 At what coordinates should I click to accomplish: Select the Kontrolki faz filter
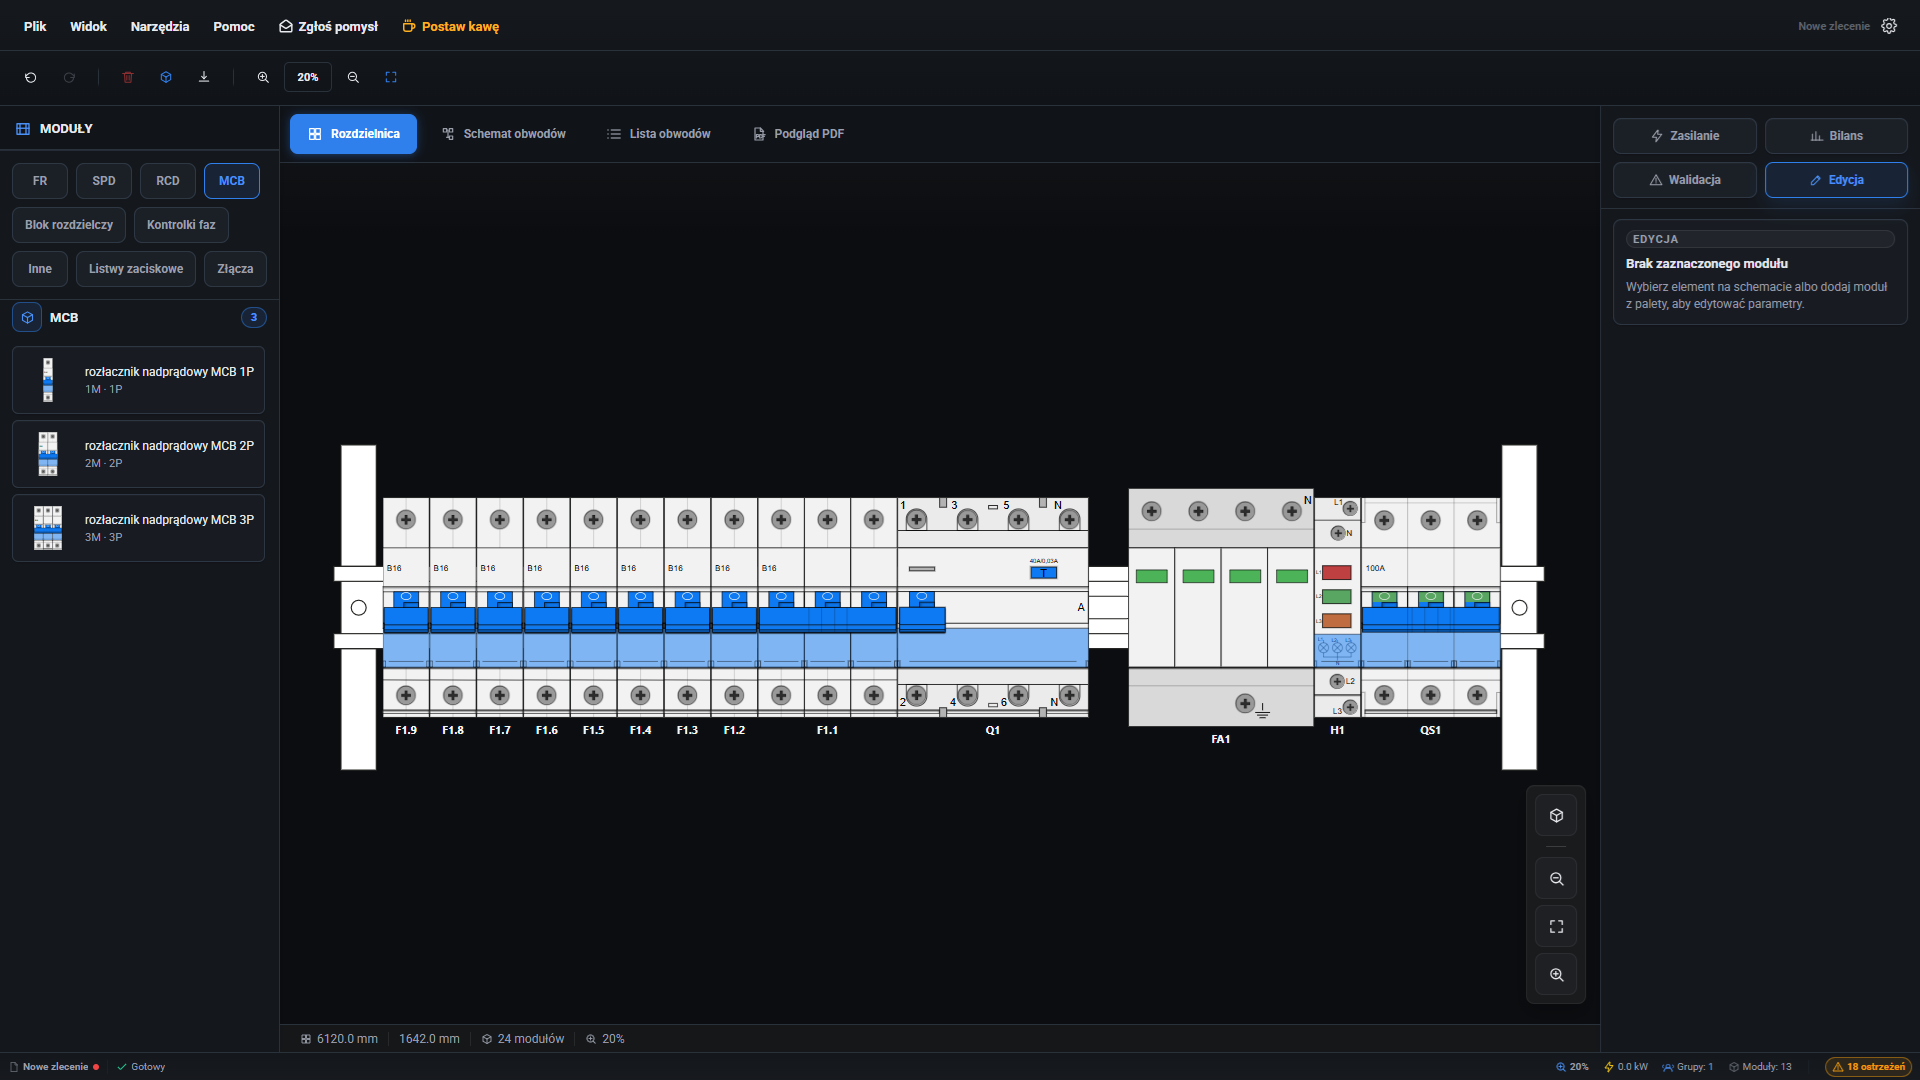tap(181, 225)
